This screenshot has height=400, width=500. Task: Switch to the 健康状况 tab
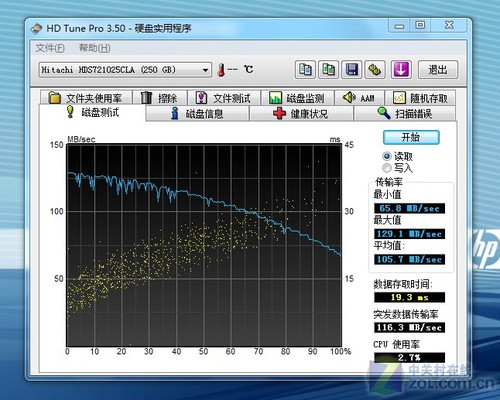coord(301,114)
